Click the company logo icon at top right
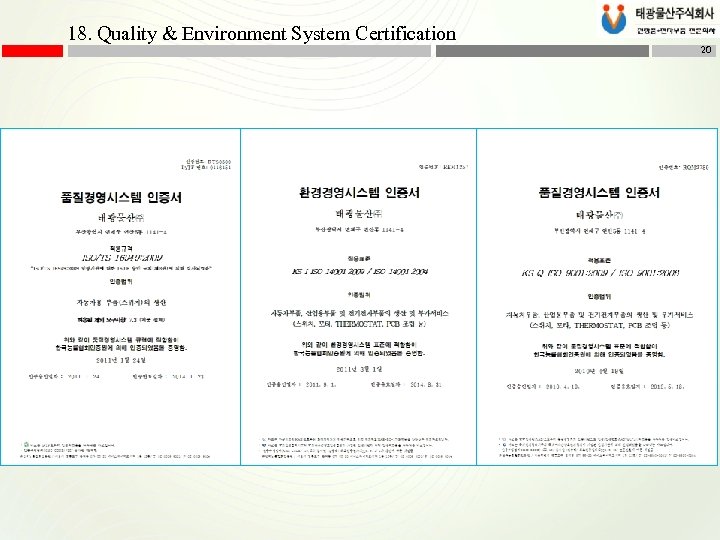The width and height of the screenshot is (720, 540). 614,19
